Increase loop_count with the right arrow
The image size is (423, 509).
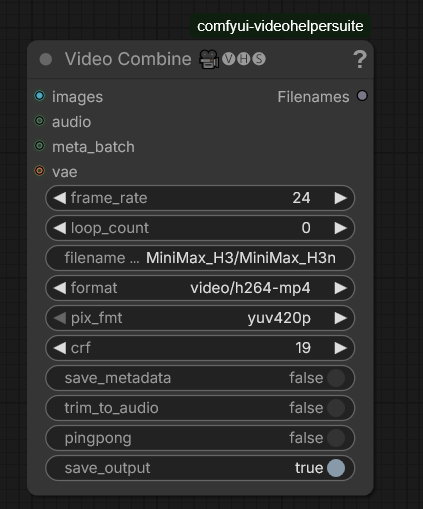pos(341,228)
